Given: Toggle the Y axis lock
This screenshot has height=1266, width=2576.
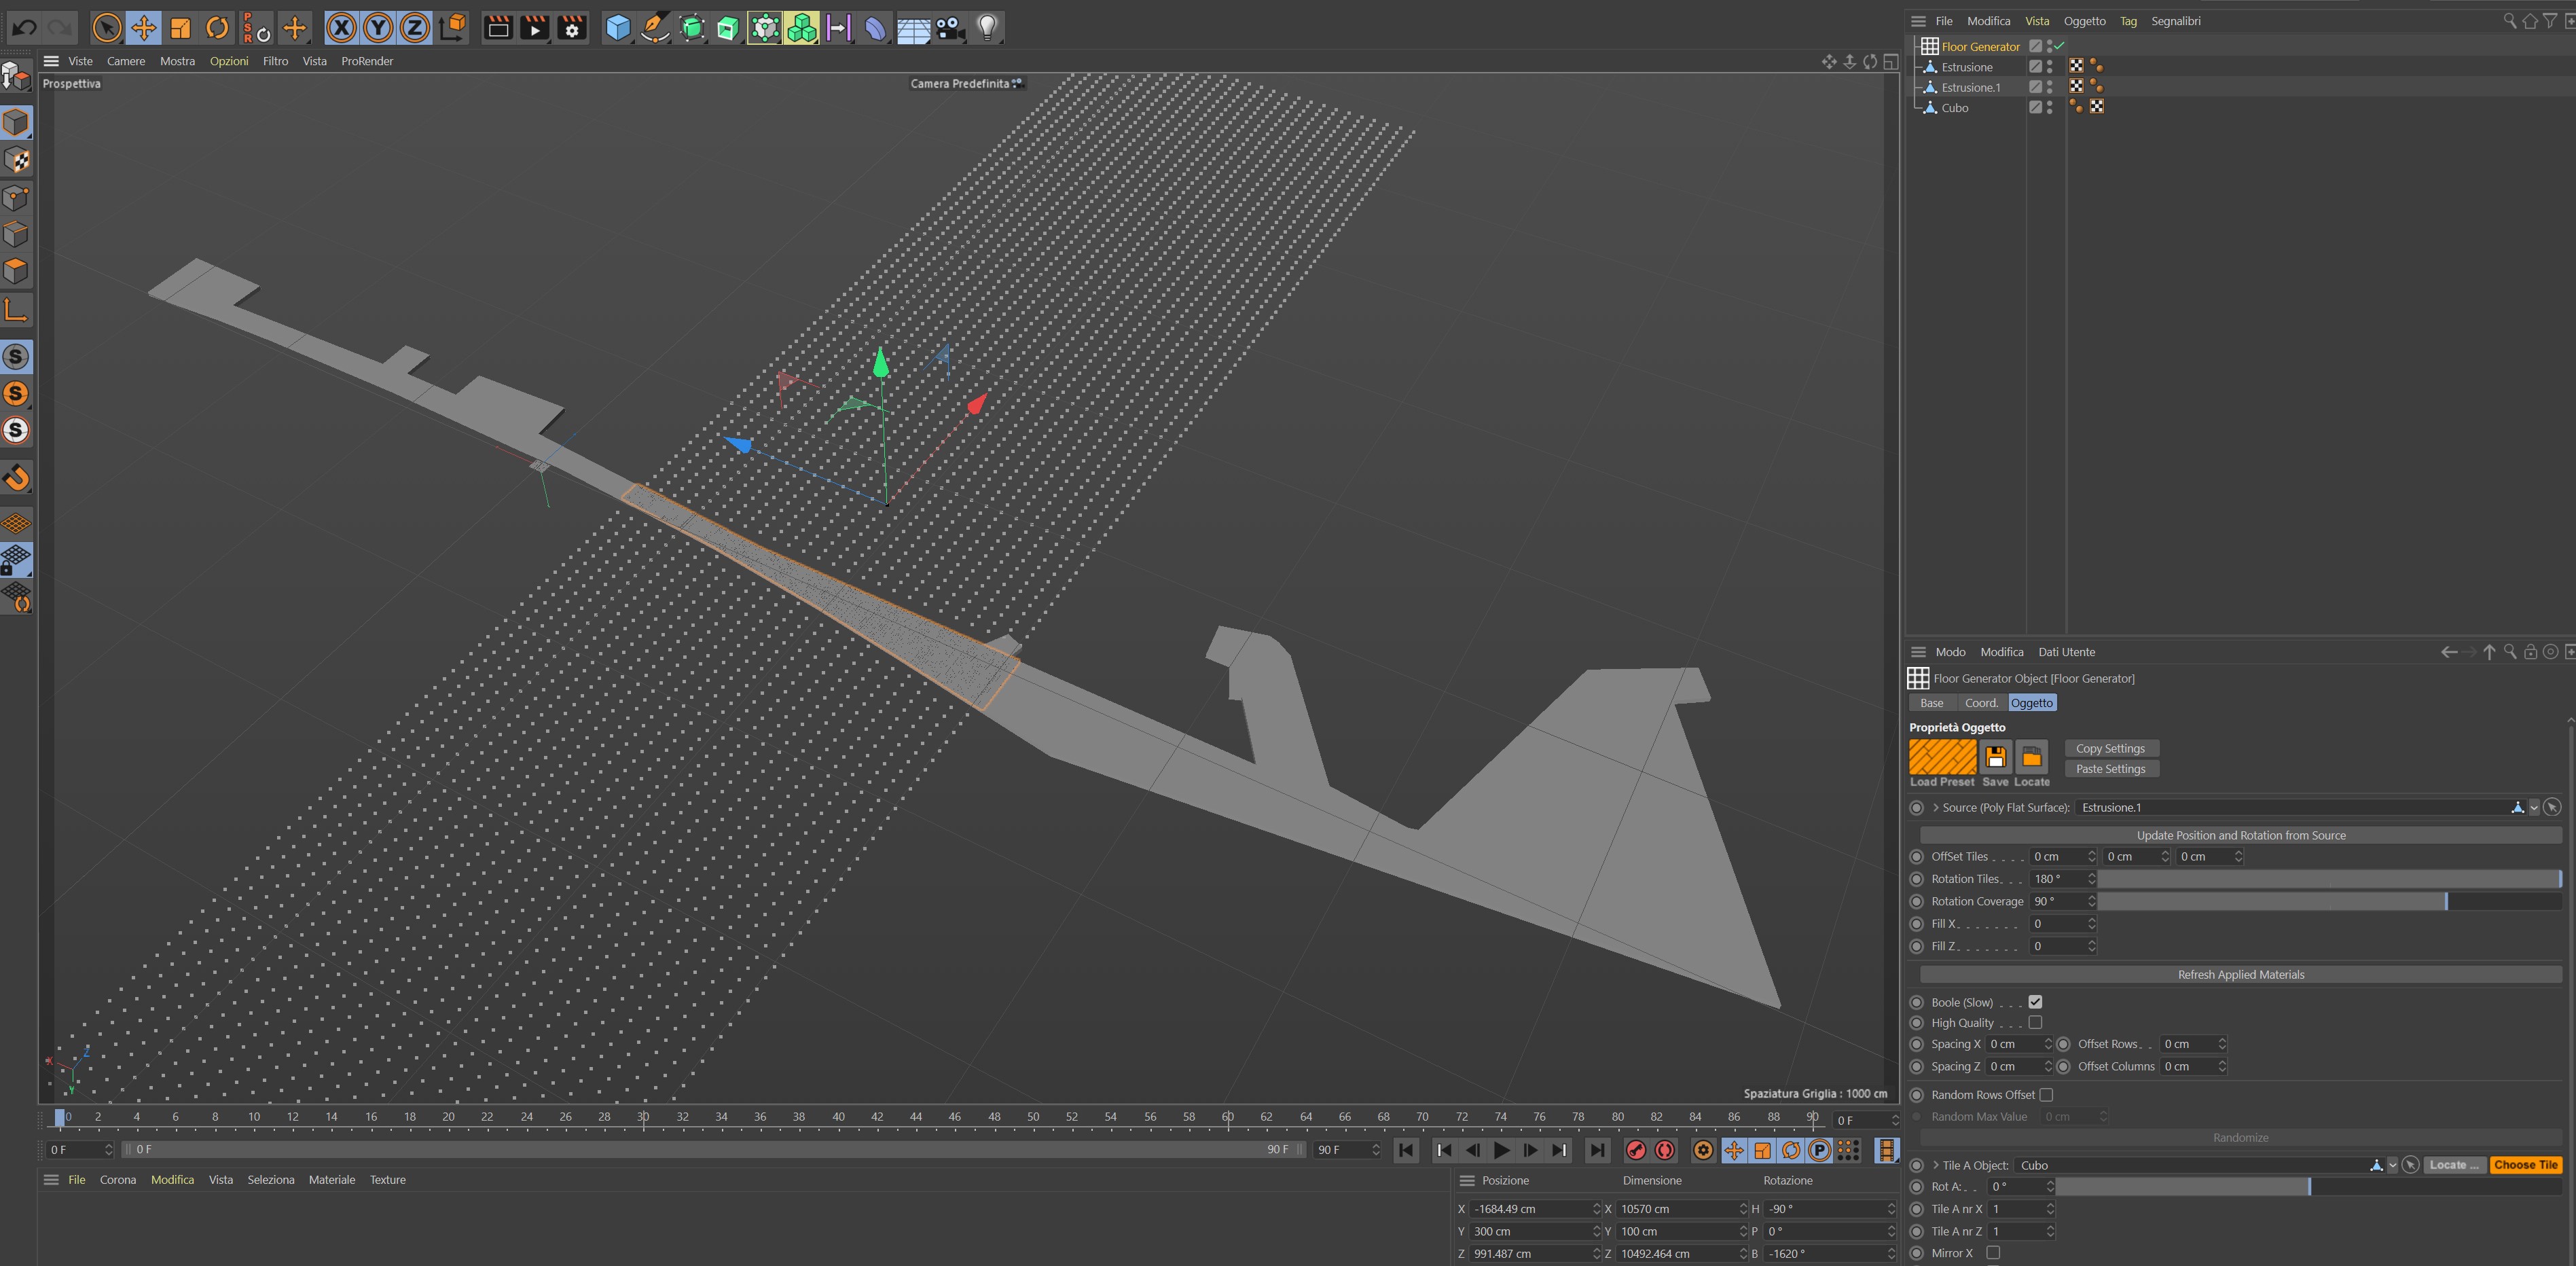Looking at the screenshot, I should point(378,28).
